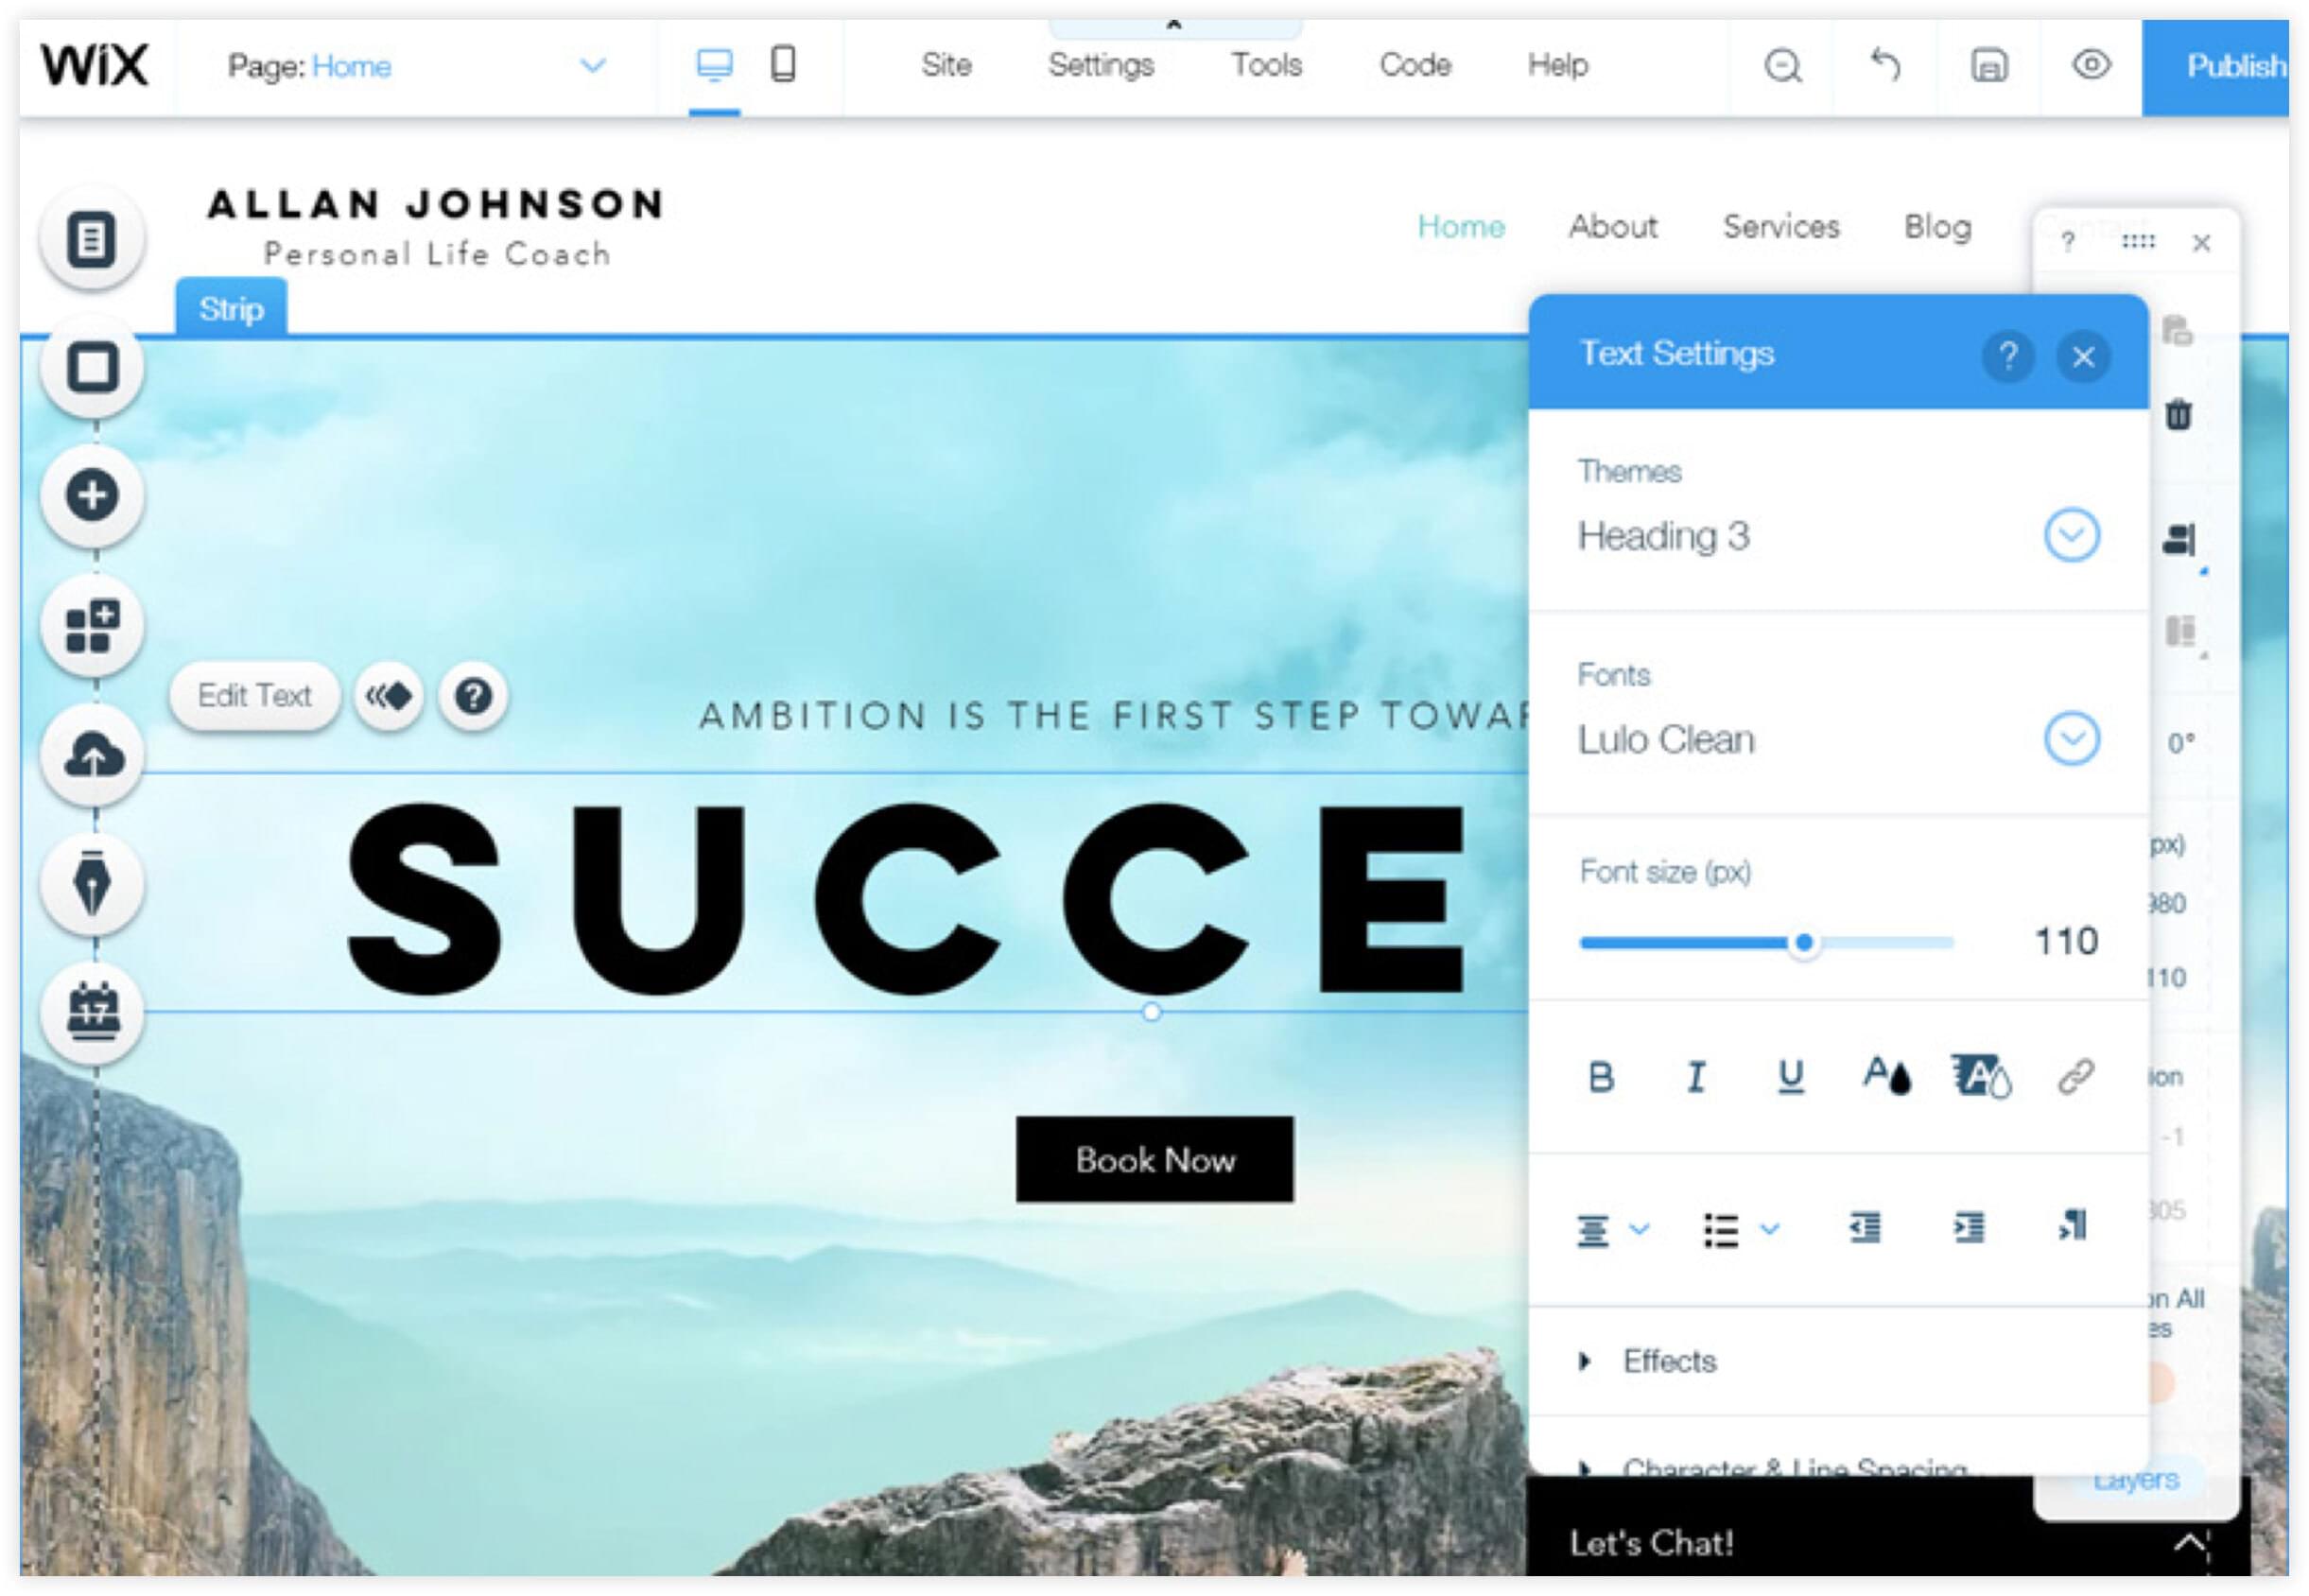
Task: Click the font size slider handle
Action: click(x=1804, y=942)
